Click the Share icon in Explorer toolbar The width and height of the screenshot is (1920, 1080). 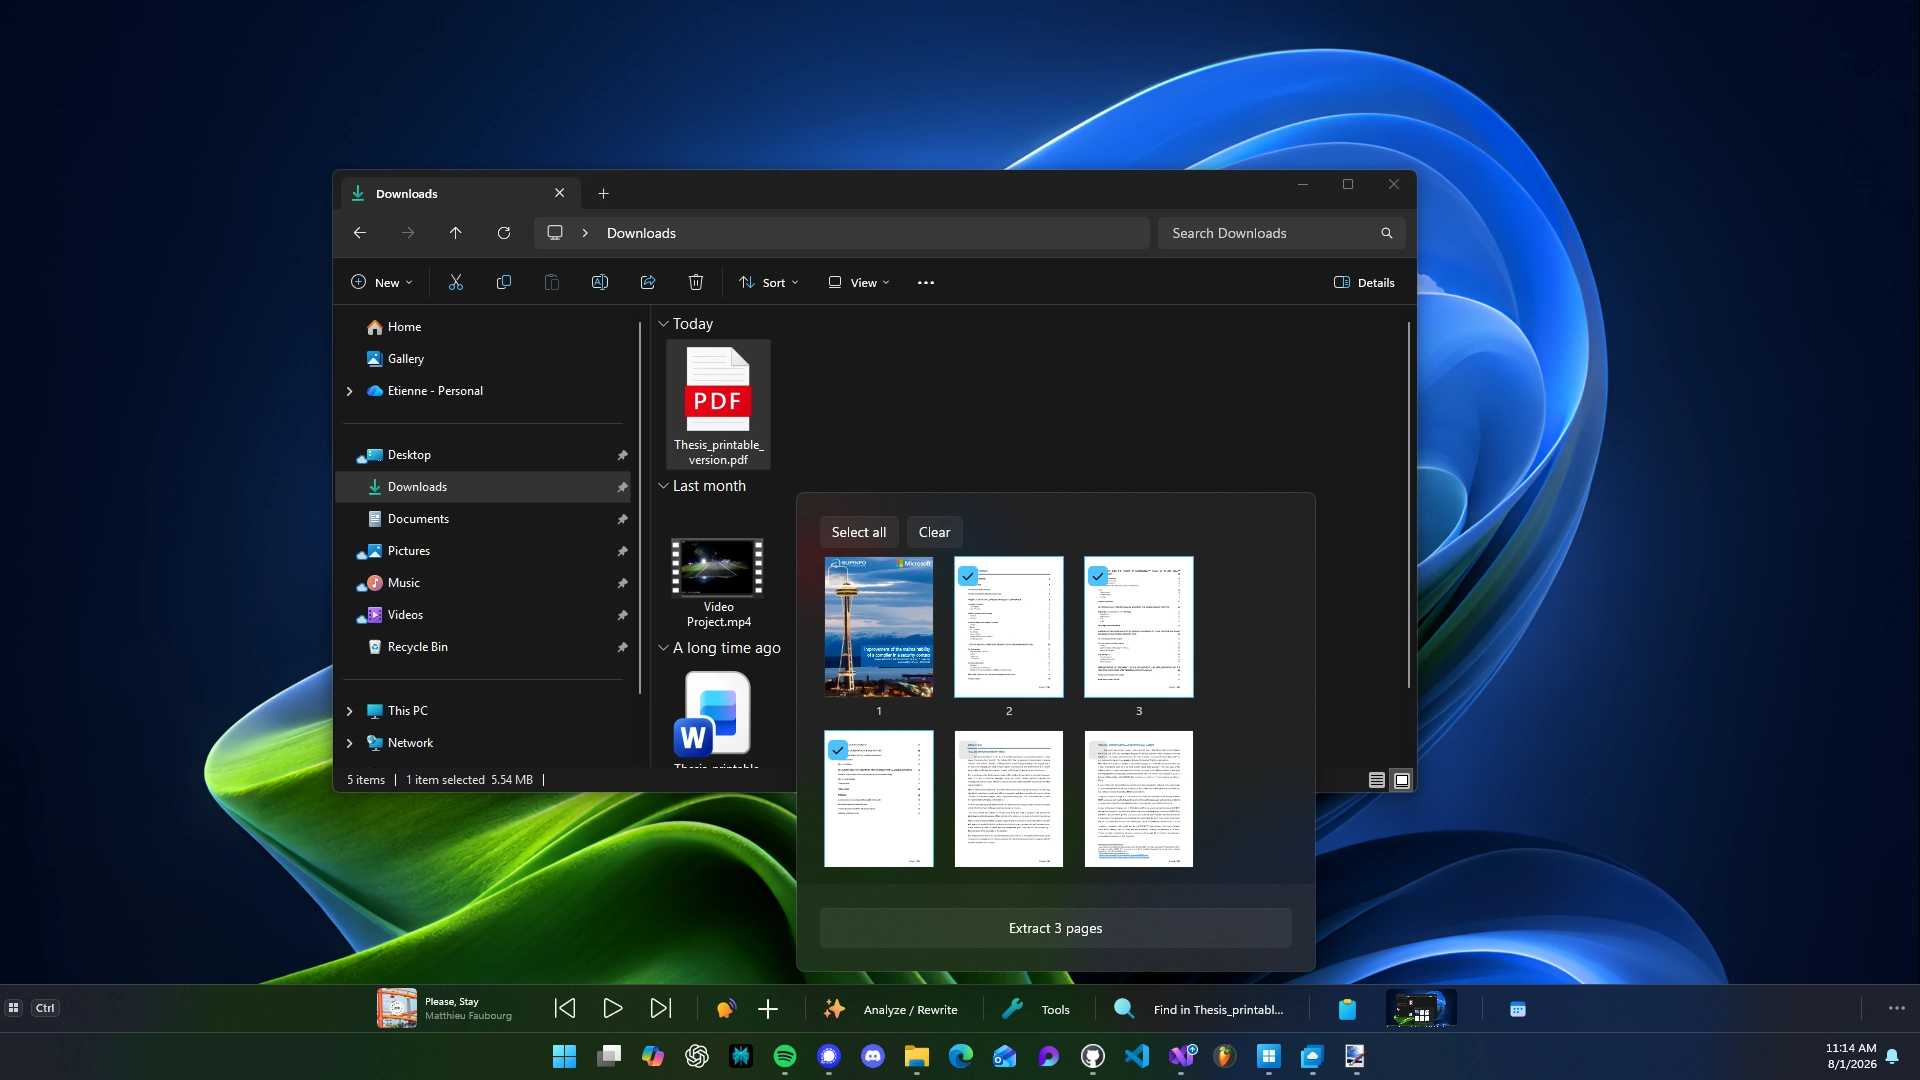[648, 283]
